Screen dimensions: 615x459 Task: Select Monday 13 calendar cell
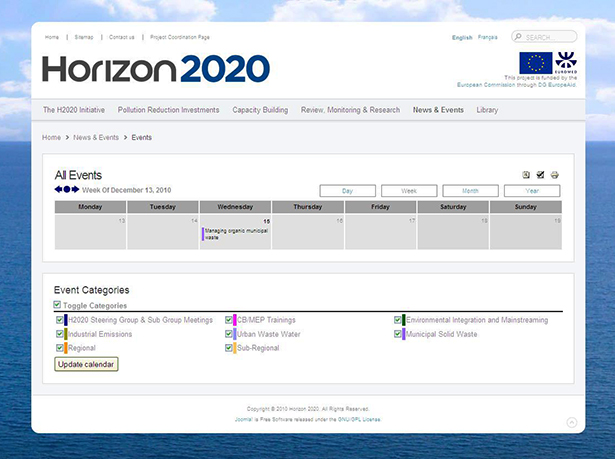coord(90,232)
